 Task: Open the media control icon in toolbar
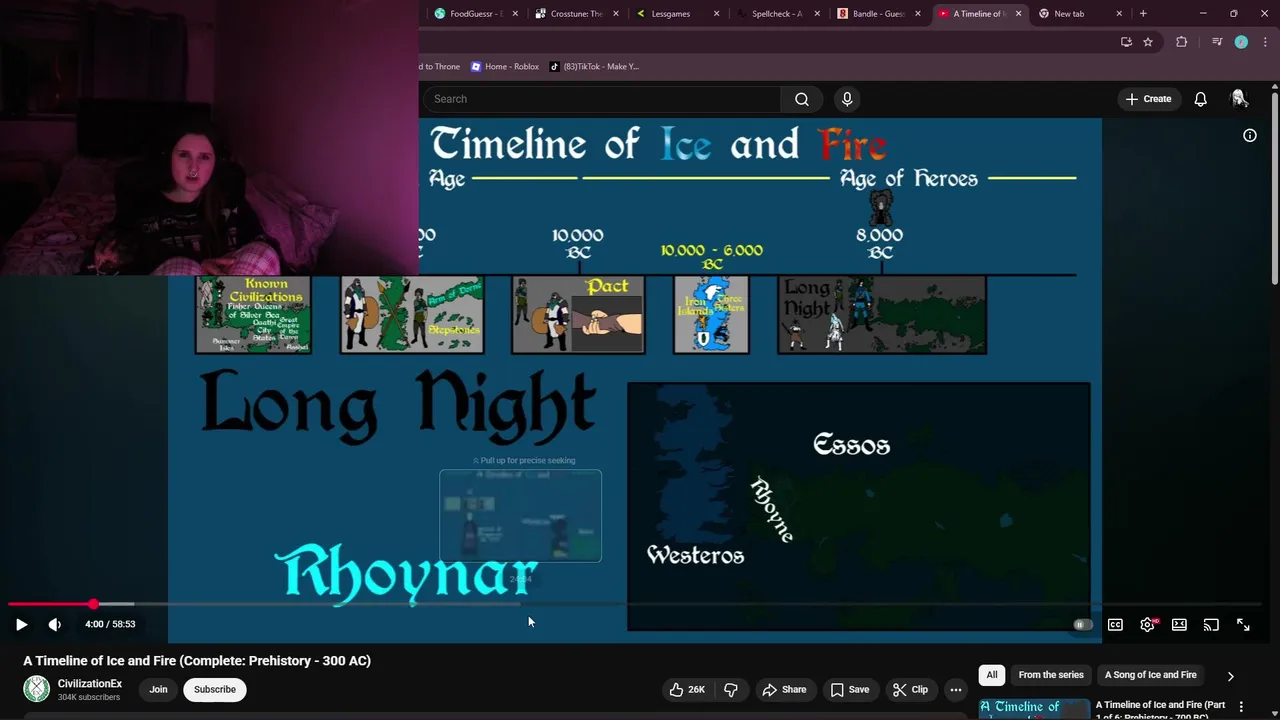pos(1216,42)
